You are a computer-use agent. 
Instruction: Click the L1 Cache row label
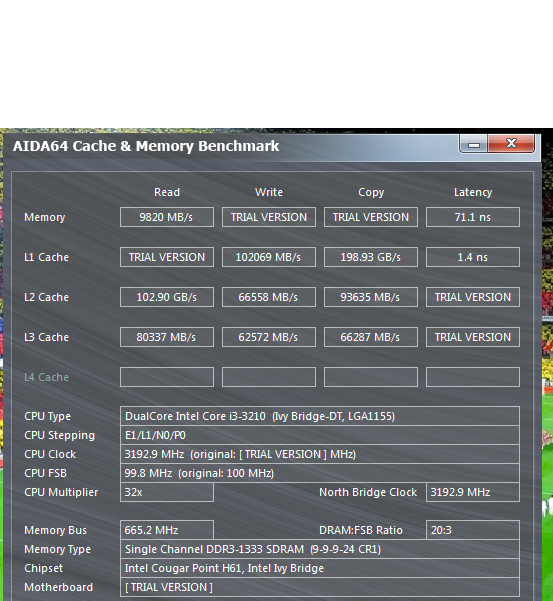[x=46, y=257]
